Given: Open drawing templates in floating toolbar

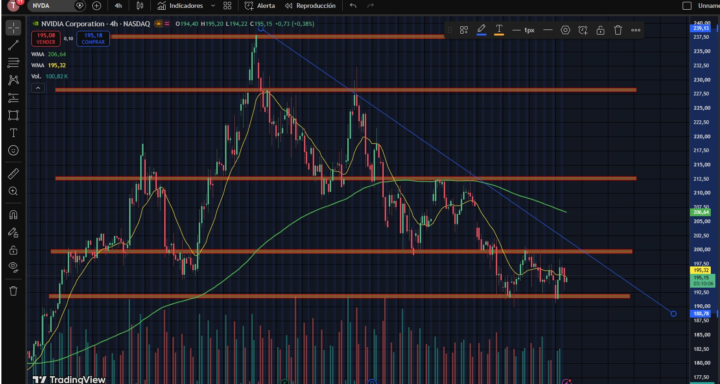Looking at the screenshot, I should tap(464, 30).
